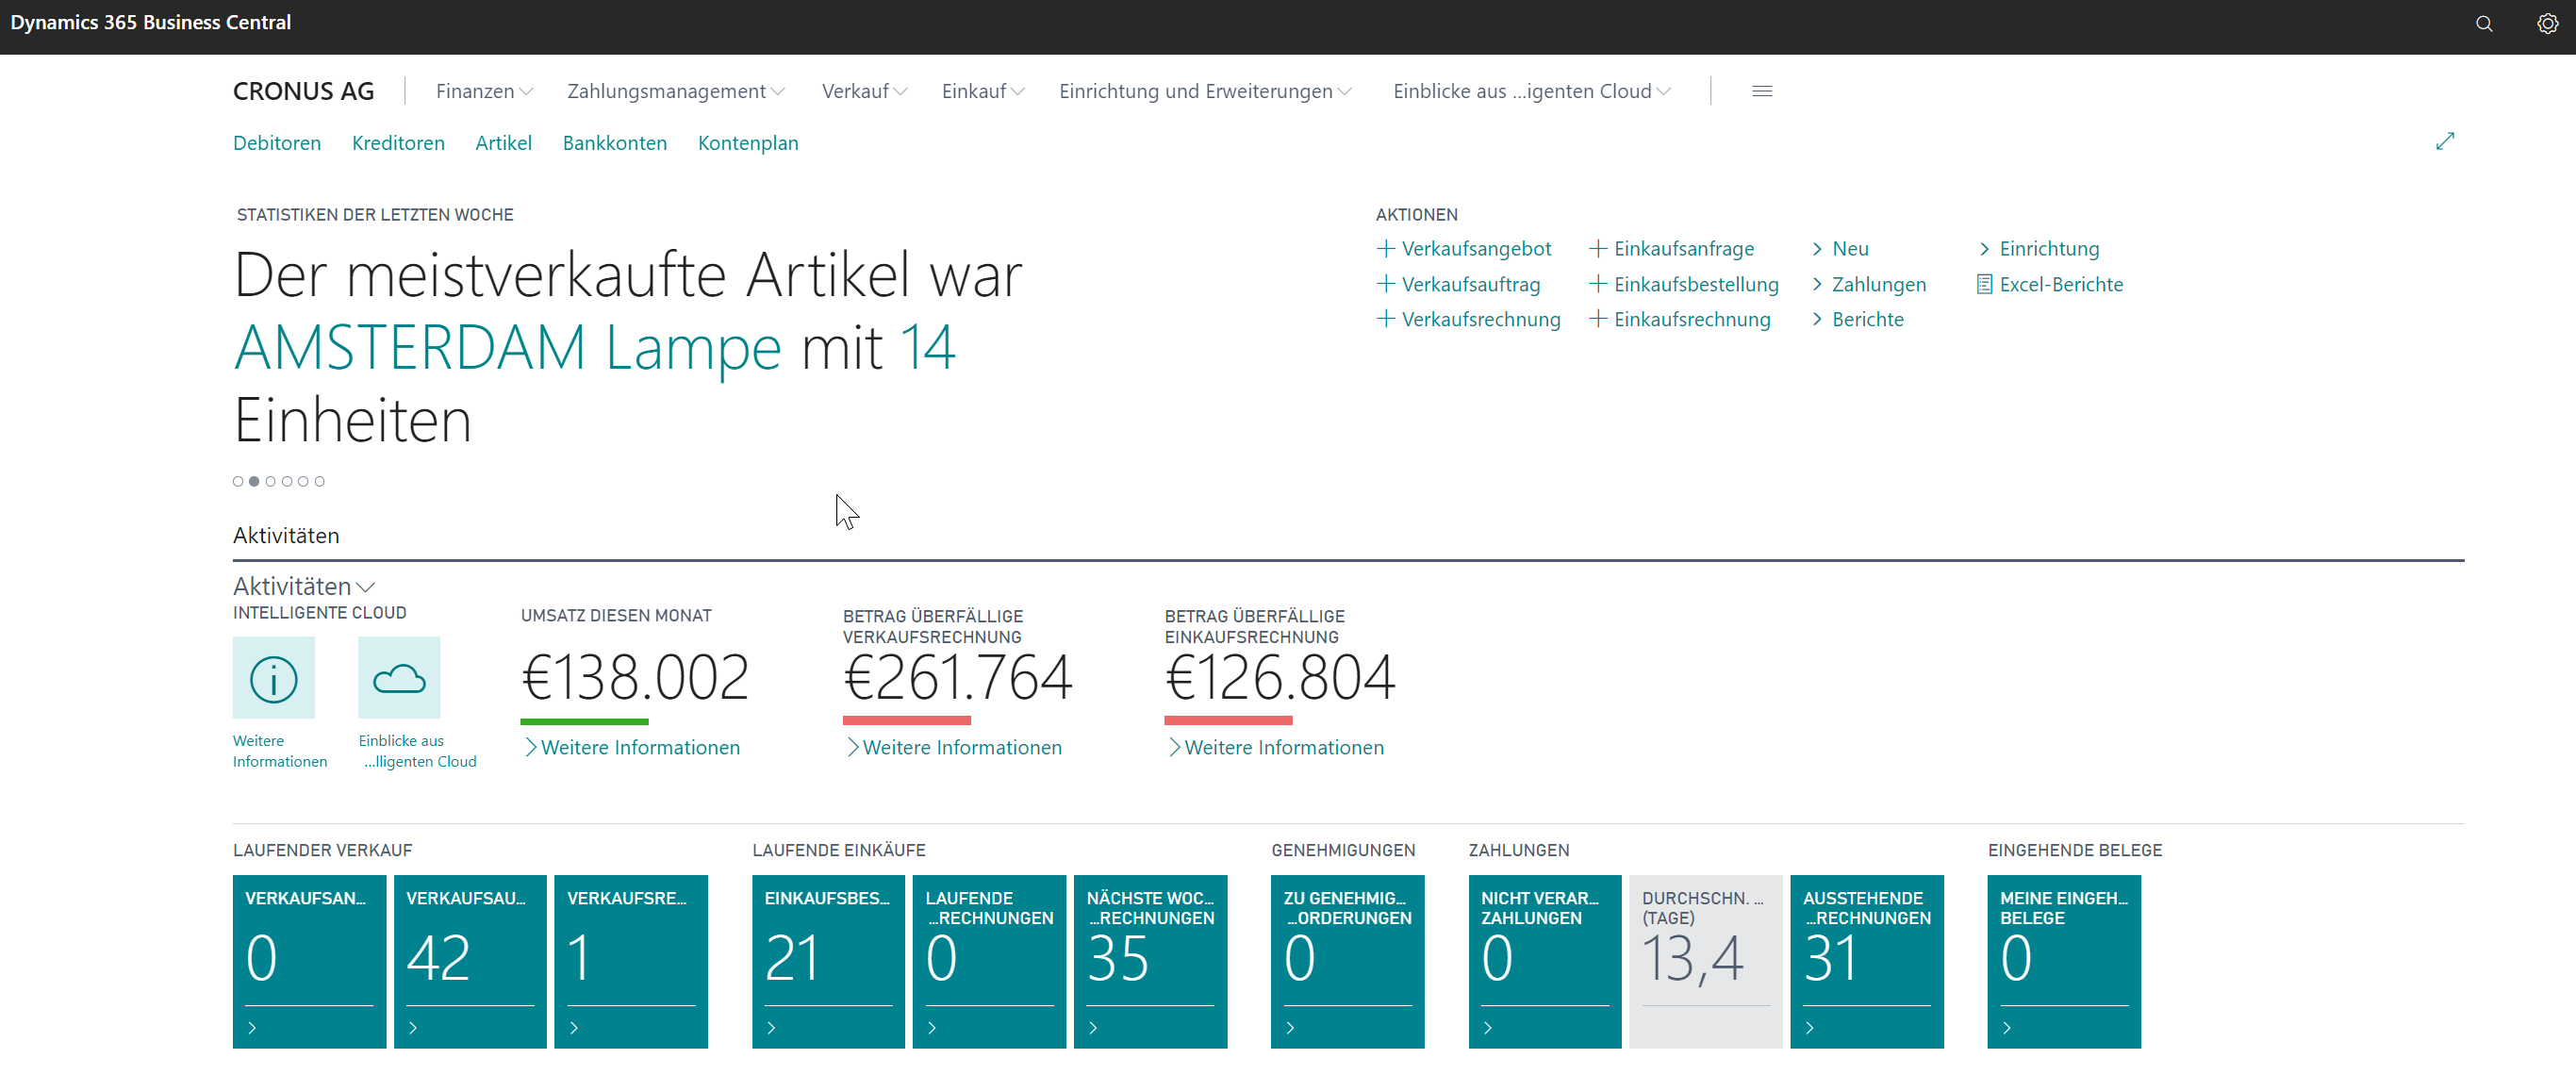Click the CRONUS AG company name
The height and width of the screenshot is (1075, 2576).
coord(303,91)
